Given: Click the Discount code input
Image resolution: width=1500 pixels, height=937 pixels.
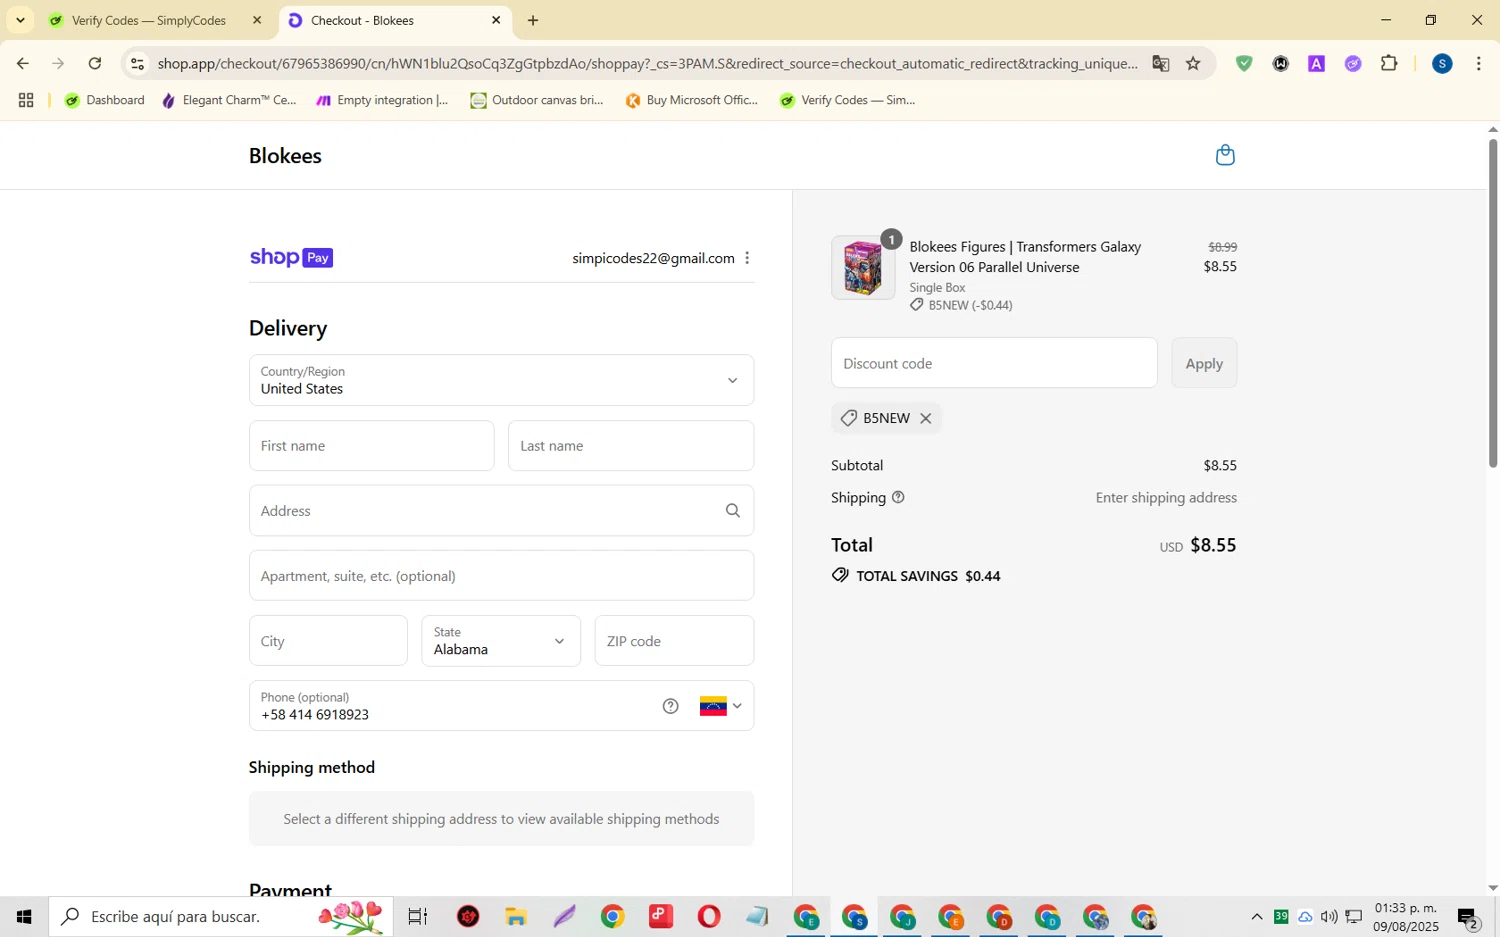Looking at the screenshot, I should (994, 363).
